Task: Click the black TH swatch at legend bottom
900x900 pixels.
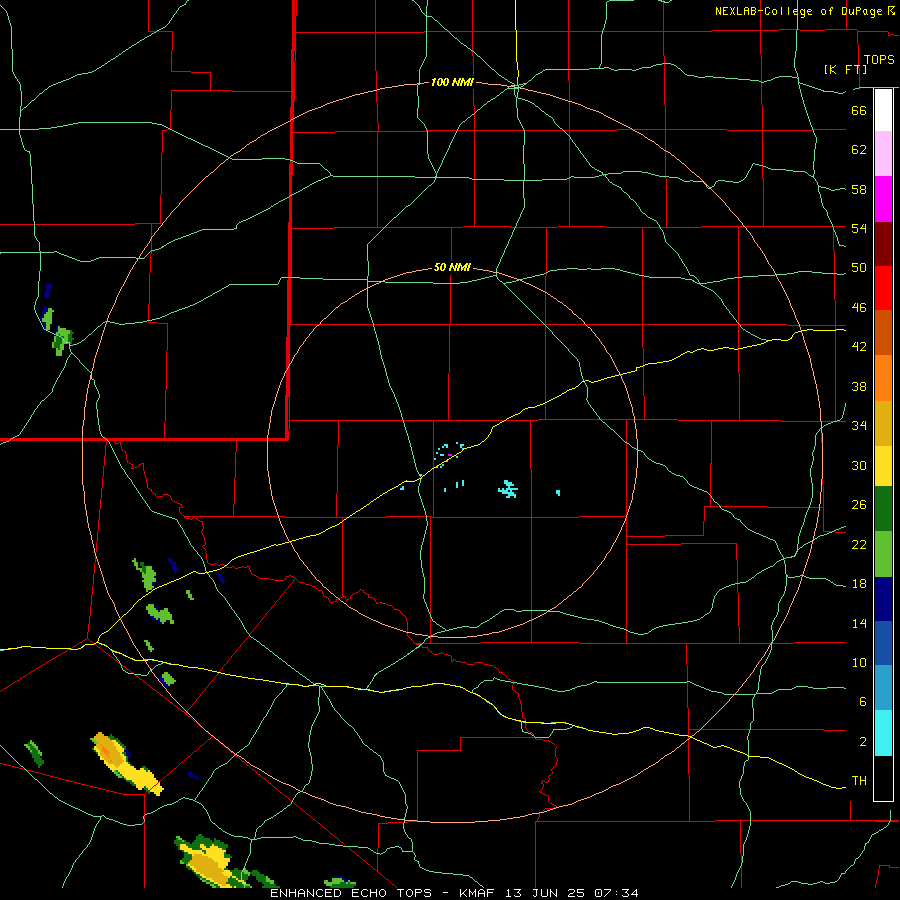Action: tap(883, 778)
